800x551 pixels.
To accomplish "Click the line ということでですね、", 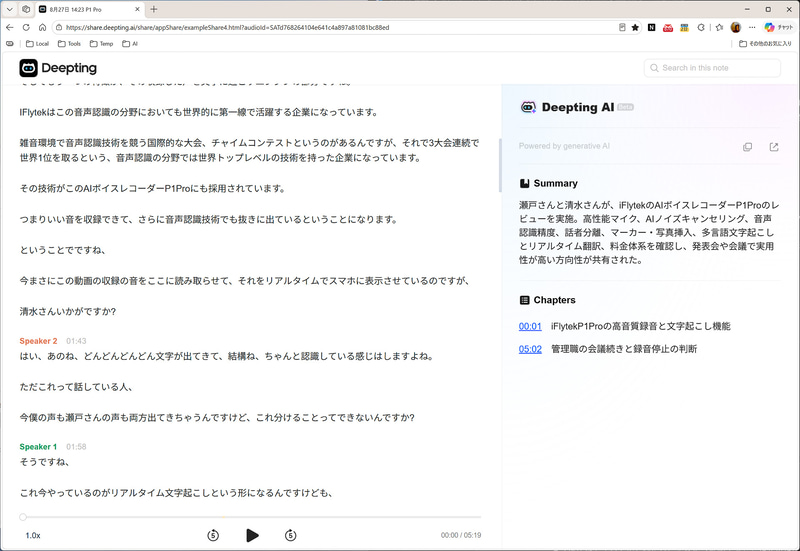I will click(x=63, y=250).
